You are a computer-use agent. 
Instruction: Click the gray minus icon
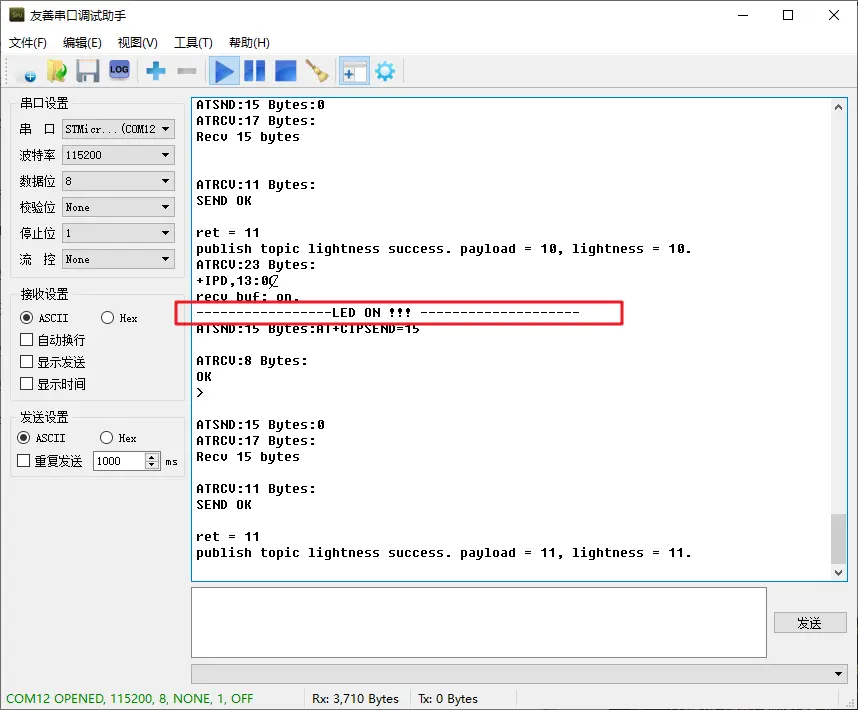187,71
